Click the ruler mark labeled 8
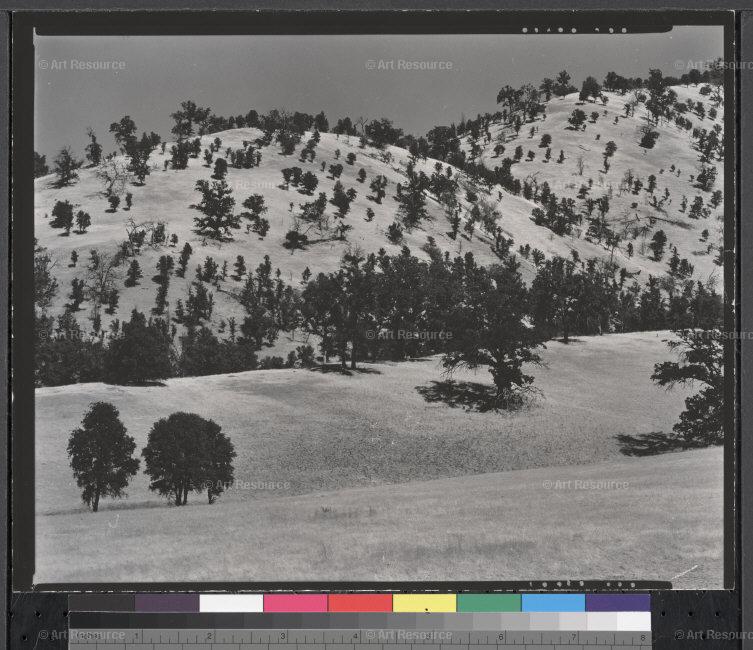 pyautogui.click(x=643, y=637)
